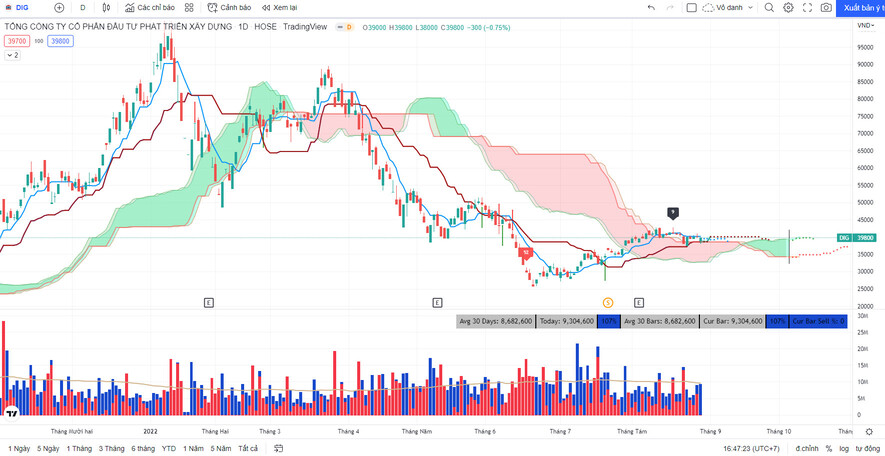The image size is (885, 456).
Task: Toggle percent scale mode
Action: [x=829, y=449]
